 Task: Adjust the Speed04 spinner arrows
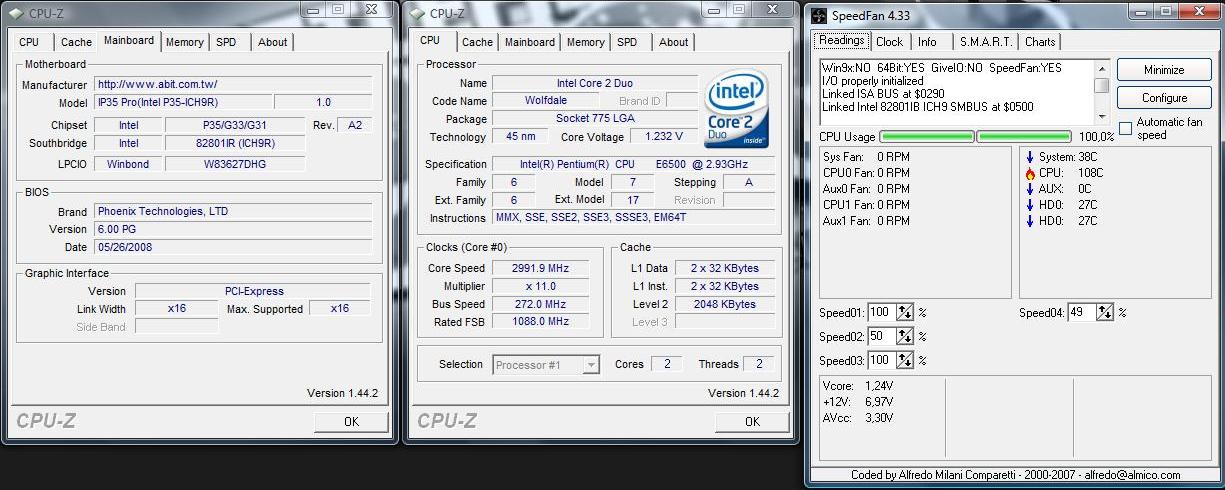[x=1105, y=312]
